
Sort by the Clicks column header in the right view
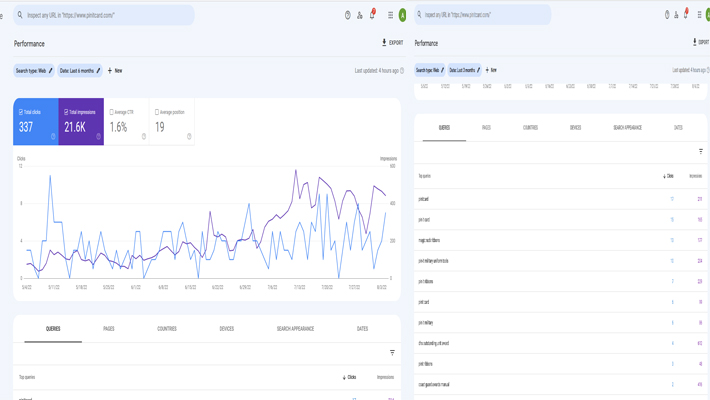[x=670, y=176]
